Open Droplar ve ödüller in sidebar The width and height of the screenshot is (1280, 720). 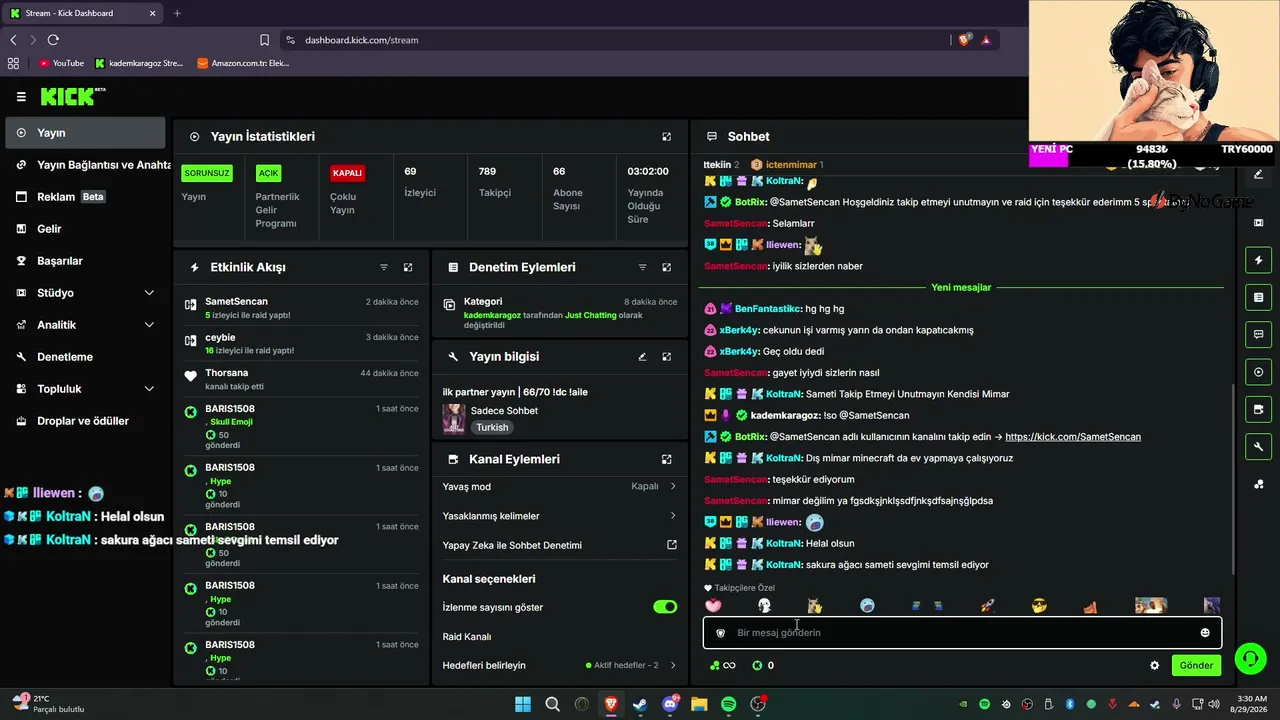[85, 421]
